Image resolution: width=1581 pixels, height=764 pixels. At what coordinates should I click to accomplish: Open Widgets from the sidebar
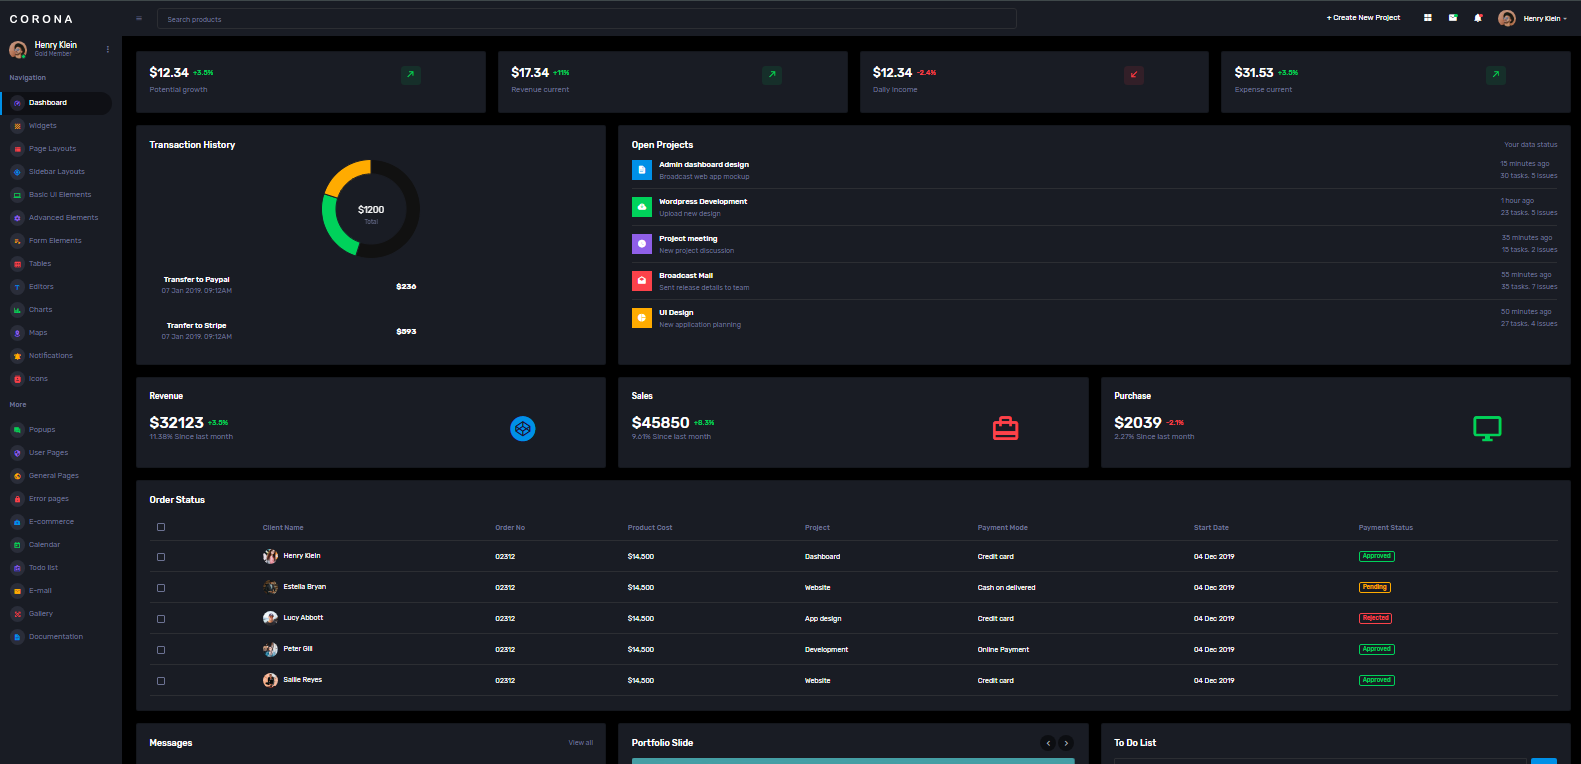click(56, 126)
